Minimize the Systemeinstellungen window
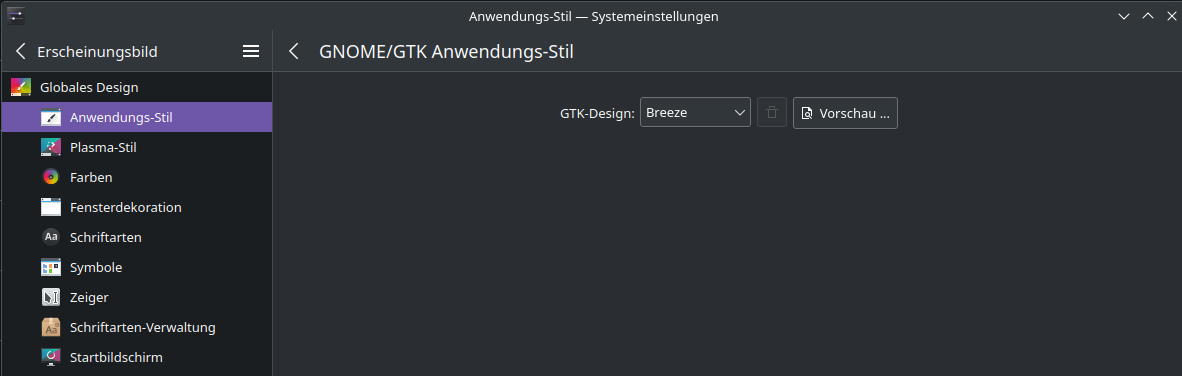Image resolution: width=1182 pixels, height=376 pixels. [x=1124, y=16]
